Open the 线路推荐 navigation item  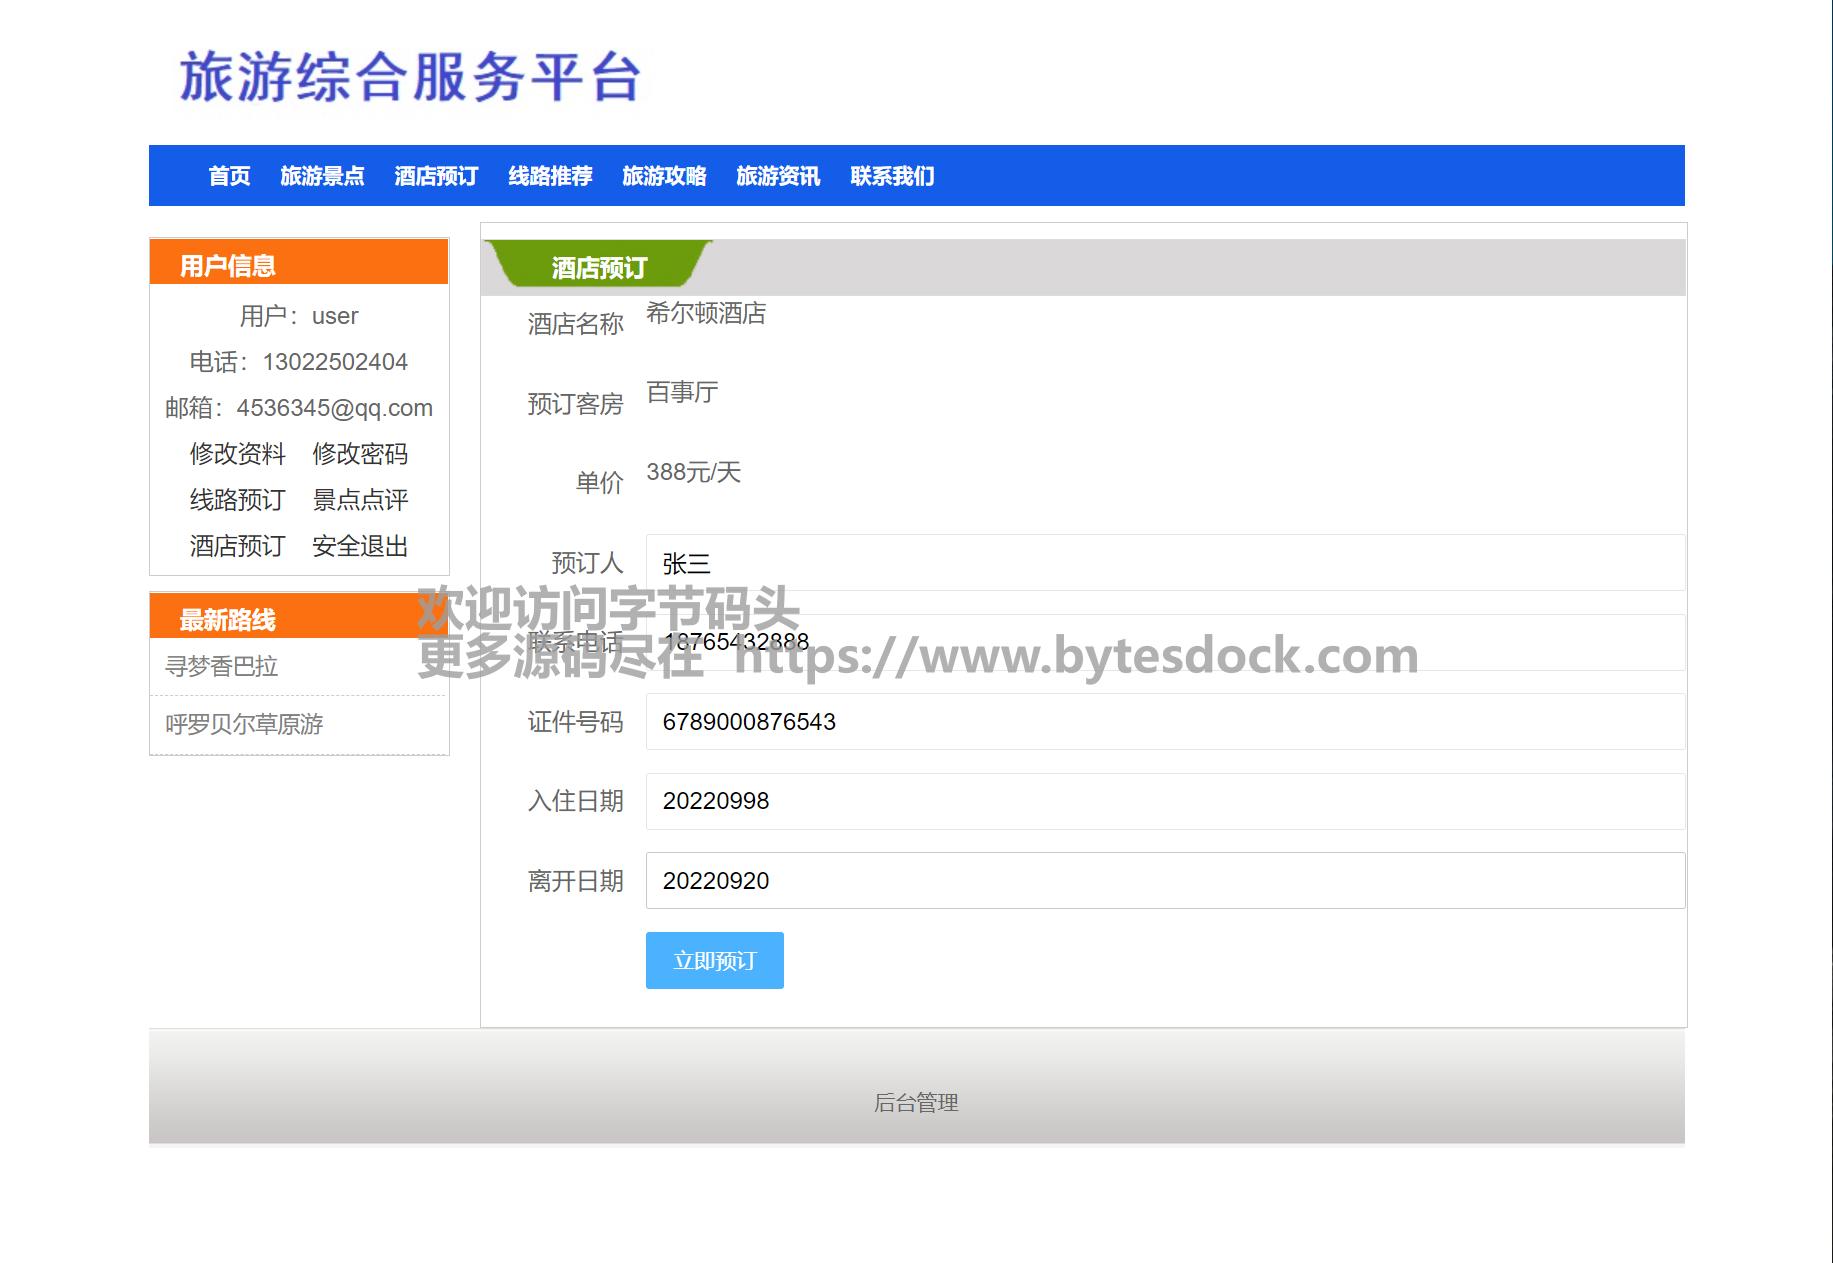pyautogui.click(x=550, y=176)
